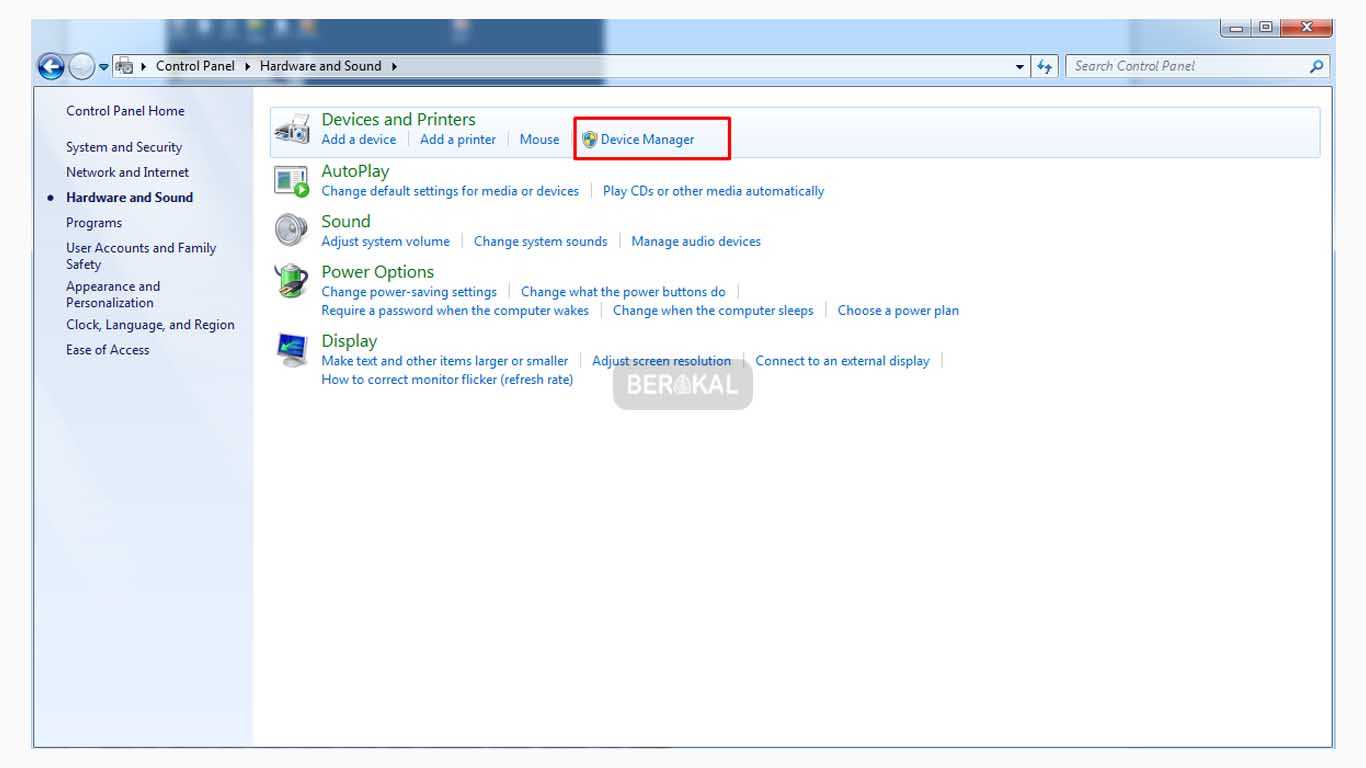Open Control Panel Home link

click(125, 111)
